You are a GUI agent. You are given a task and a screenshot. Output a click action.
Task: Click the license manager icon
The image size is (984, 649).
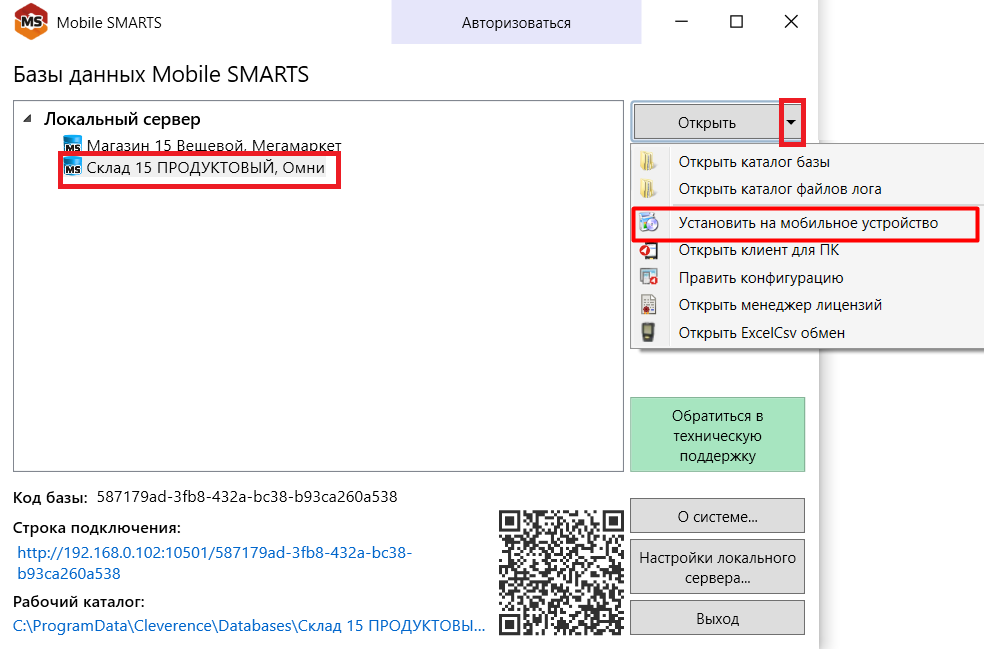[648, 305]
